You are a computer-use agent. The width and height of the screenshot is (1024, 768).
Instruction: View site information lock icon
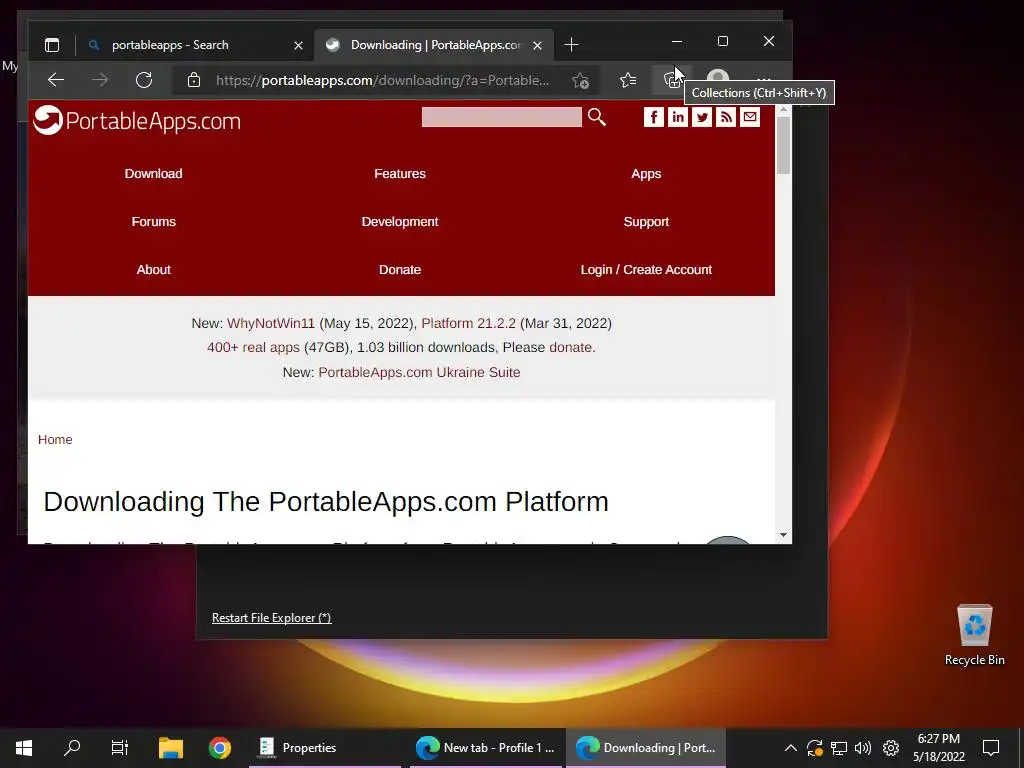[194, 80]
